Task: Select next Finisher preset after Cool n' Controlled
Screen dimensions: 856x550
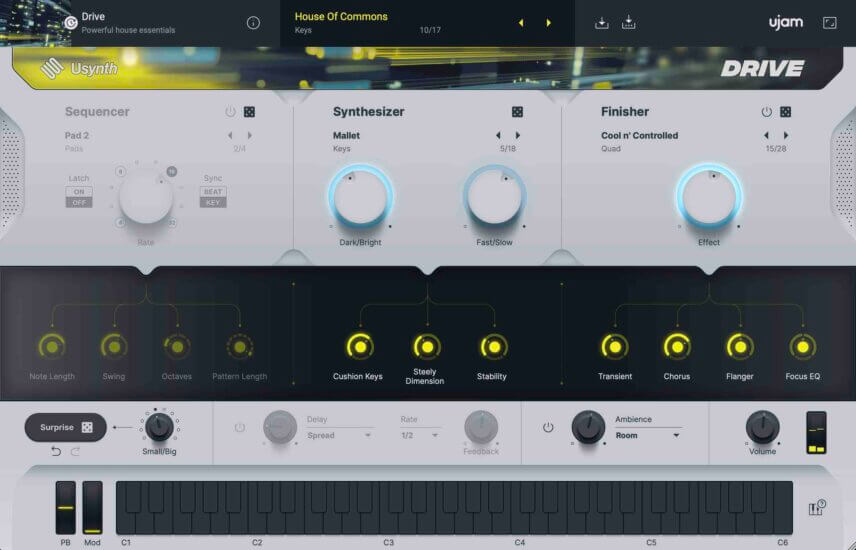Action: [x=786, y=135]
